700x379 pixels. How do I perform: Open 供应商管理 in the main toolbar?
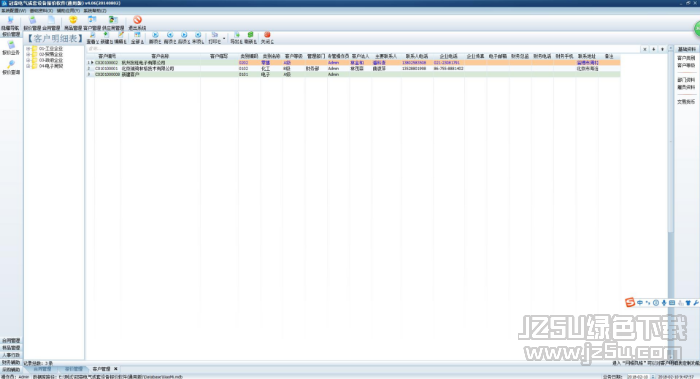coord(113,23)
